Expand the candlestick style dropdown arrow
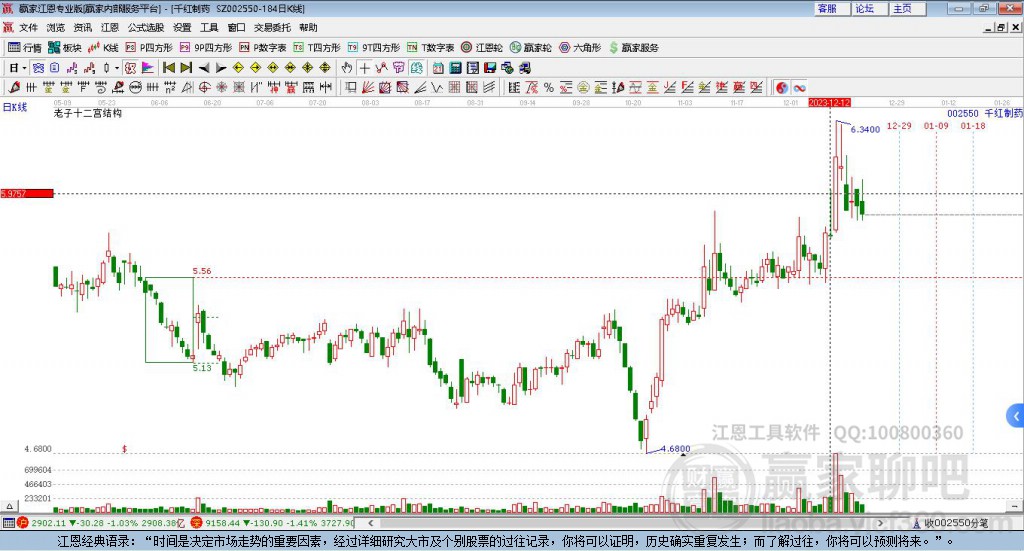Viewport: 1024px width, 551px height. [x=117, y=68]
